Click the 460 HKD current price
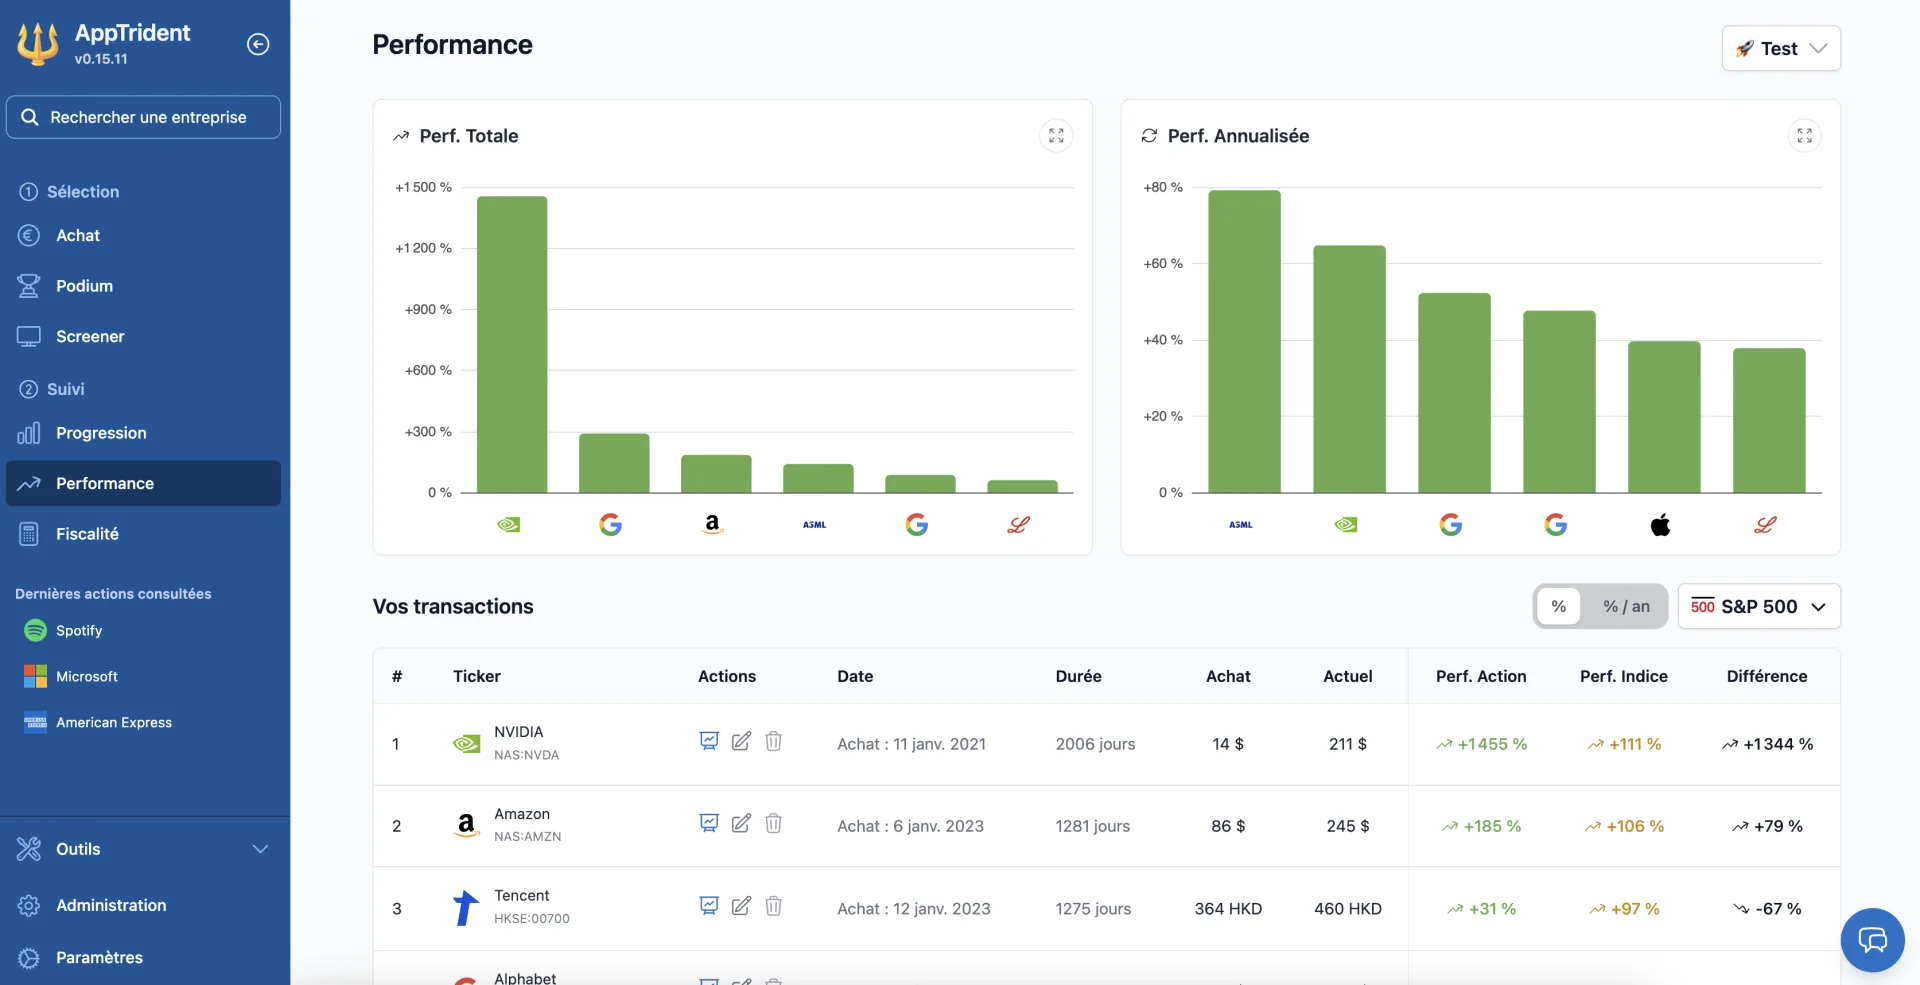 tap(1348, 909)
